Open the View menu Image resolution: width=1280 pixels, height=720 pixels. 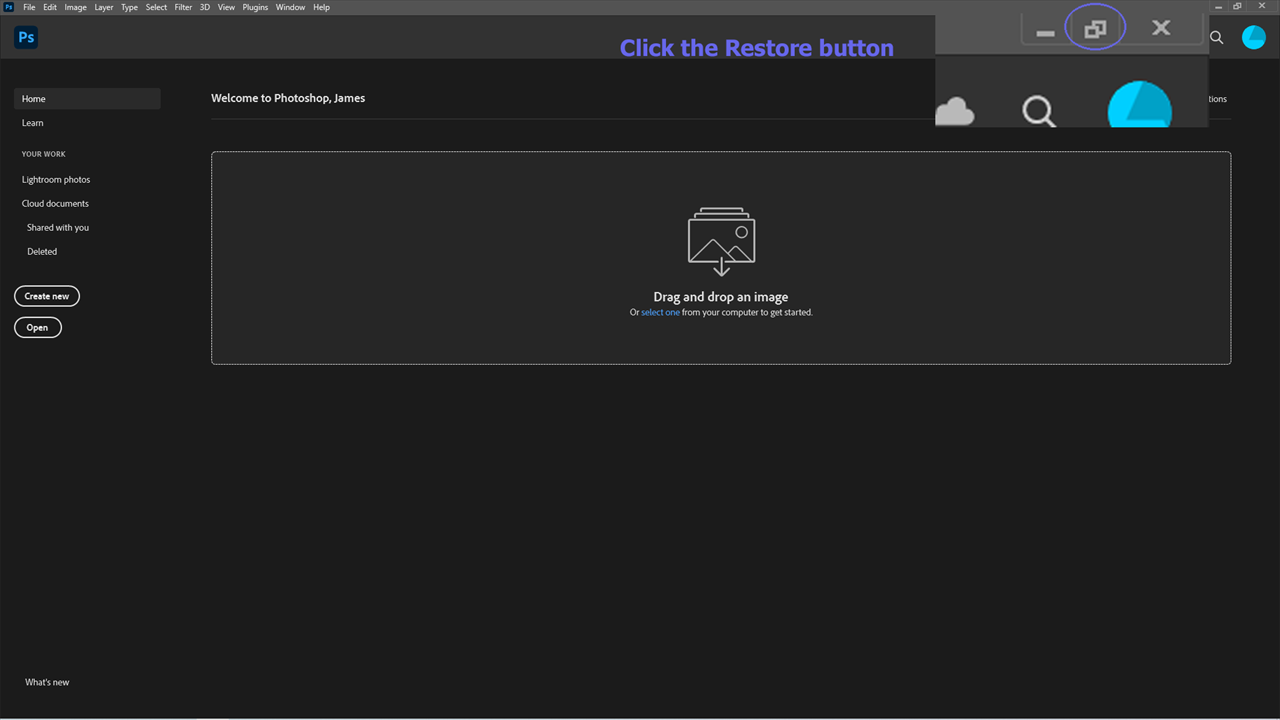point(227,7)
